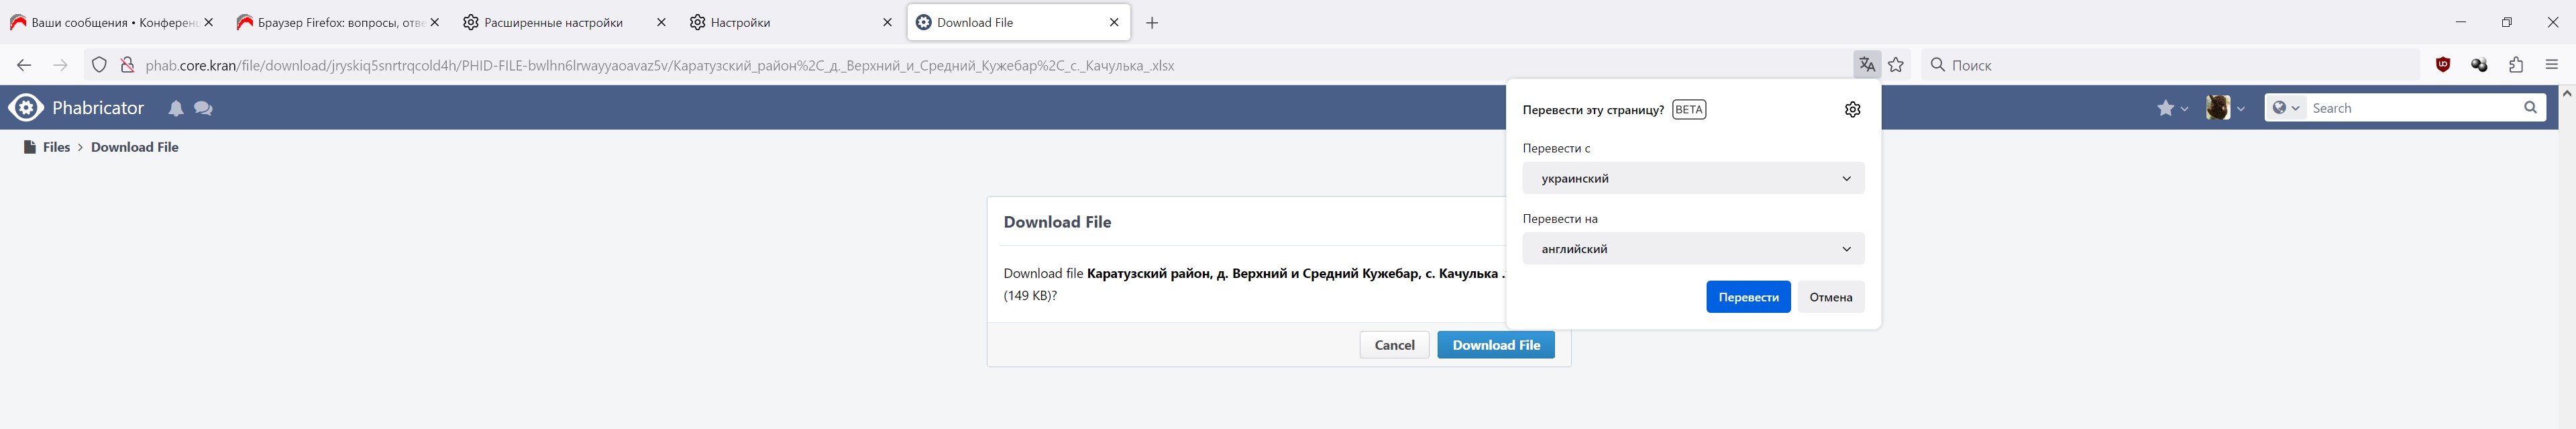Open the Firefox hamburger application menu

click(x=2551, y=65)
